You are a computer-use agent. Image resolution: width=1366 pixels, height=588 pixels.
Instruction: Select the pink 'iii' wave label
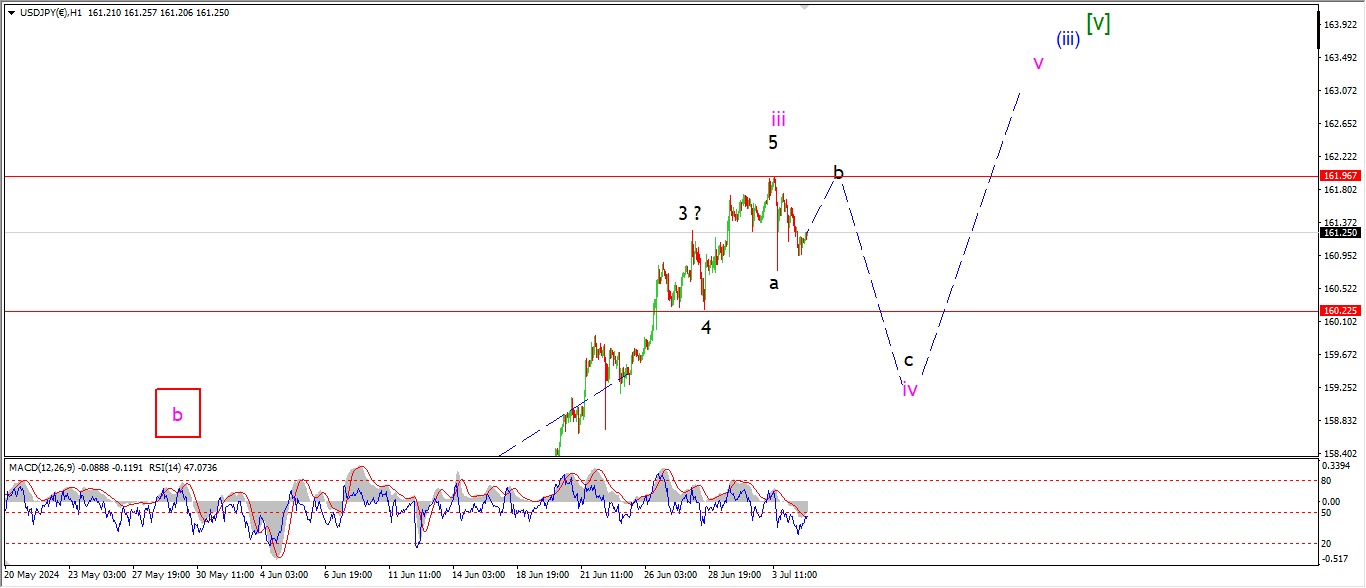coord(778,120)
